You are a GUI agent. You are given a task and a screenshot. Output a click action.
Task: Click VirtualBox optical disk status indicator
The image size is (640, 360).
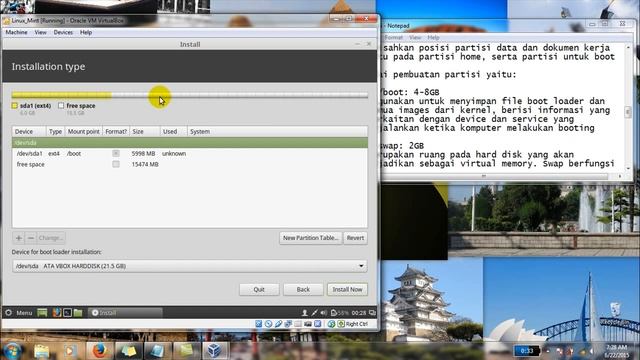point(268,324)
